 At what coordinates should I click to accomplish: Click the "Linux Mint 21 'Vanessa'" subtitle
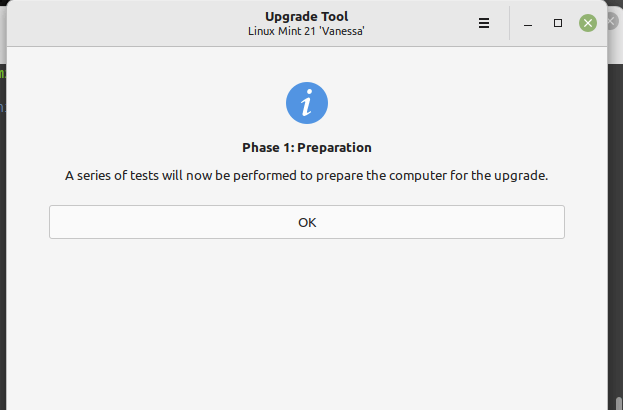coord(307,31)
